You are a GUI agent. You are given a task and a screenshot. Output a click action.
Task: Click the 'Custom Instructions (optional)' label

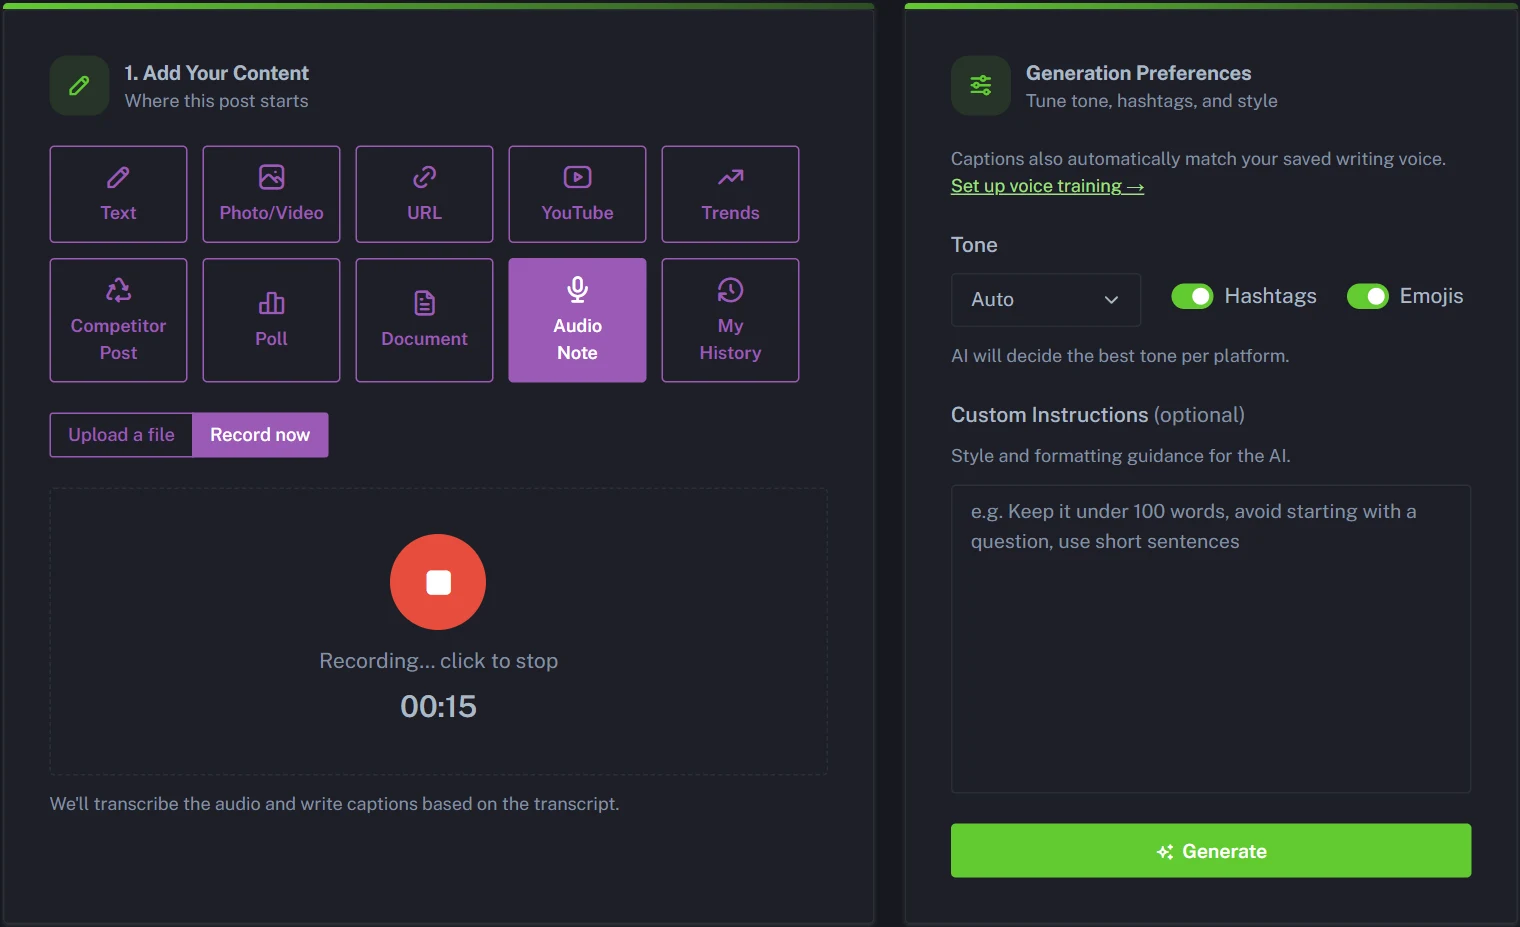point(1098,415)
